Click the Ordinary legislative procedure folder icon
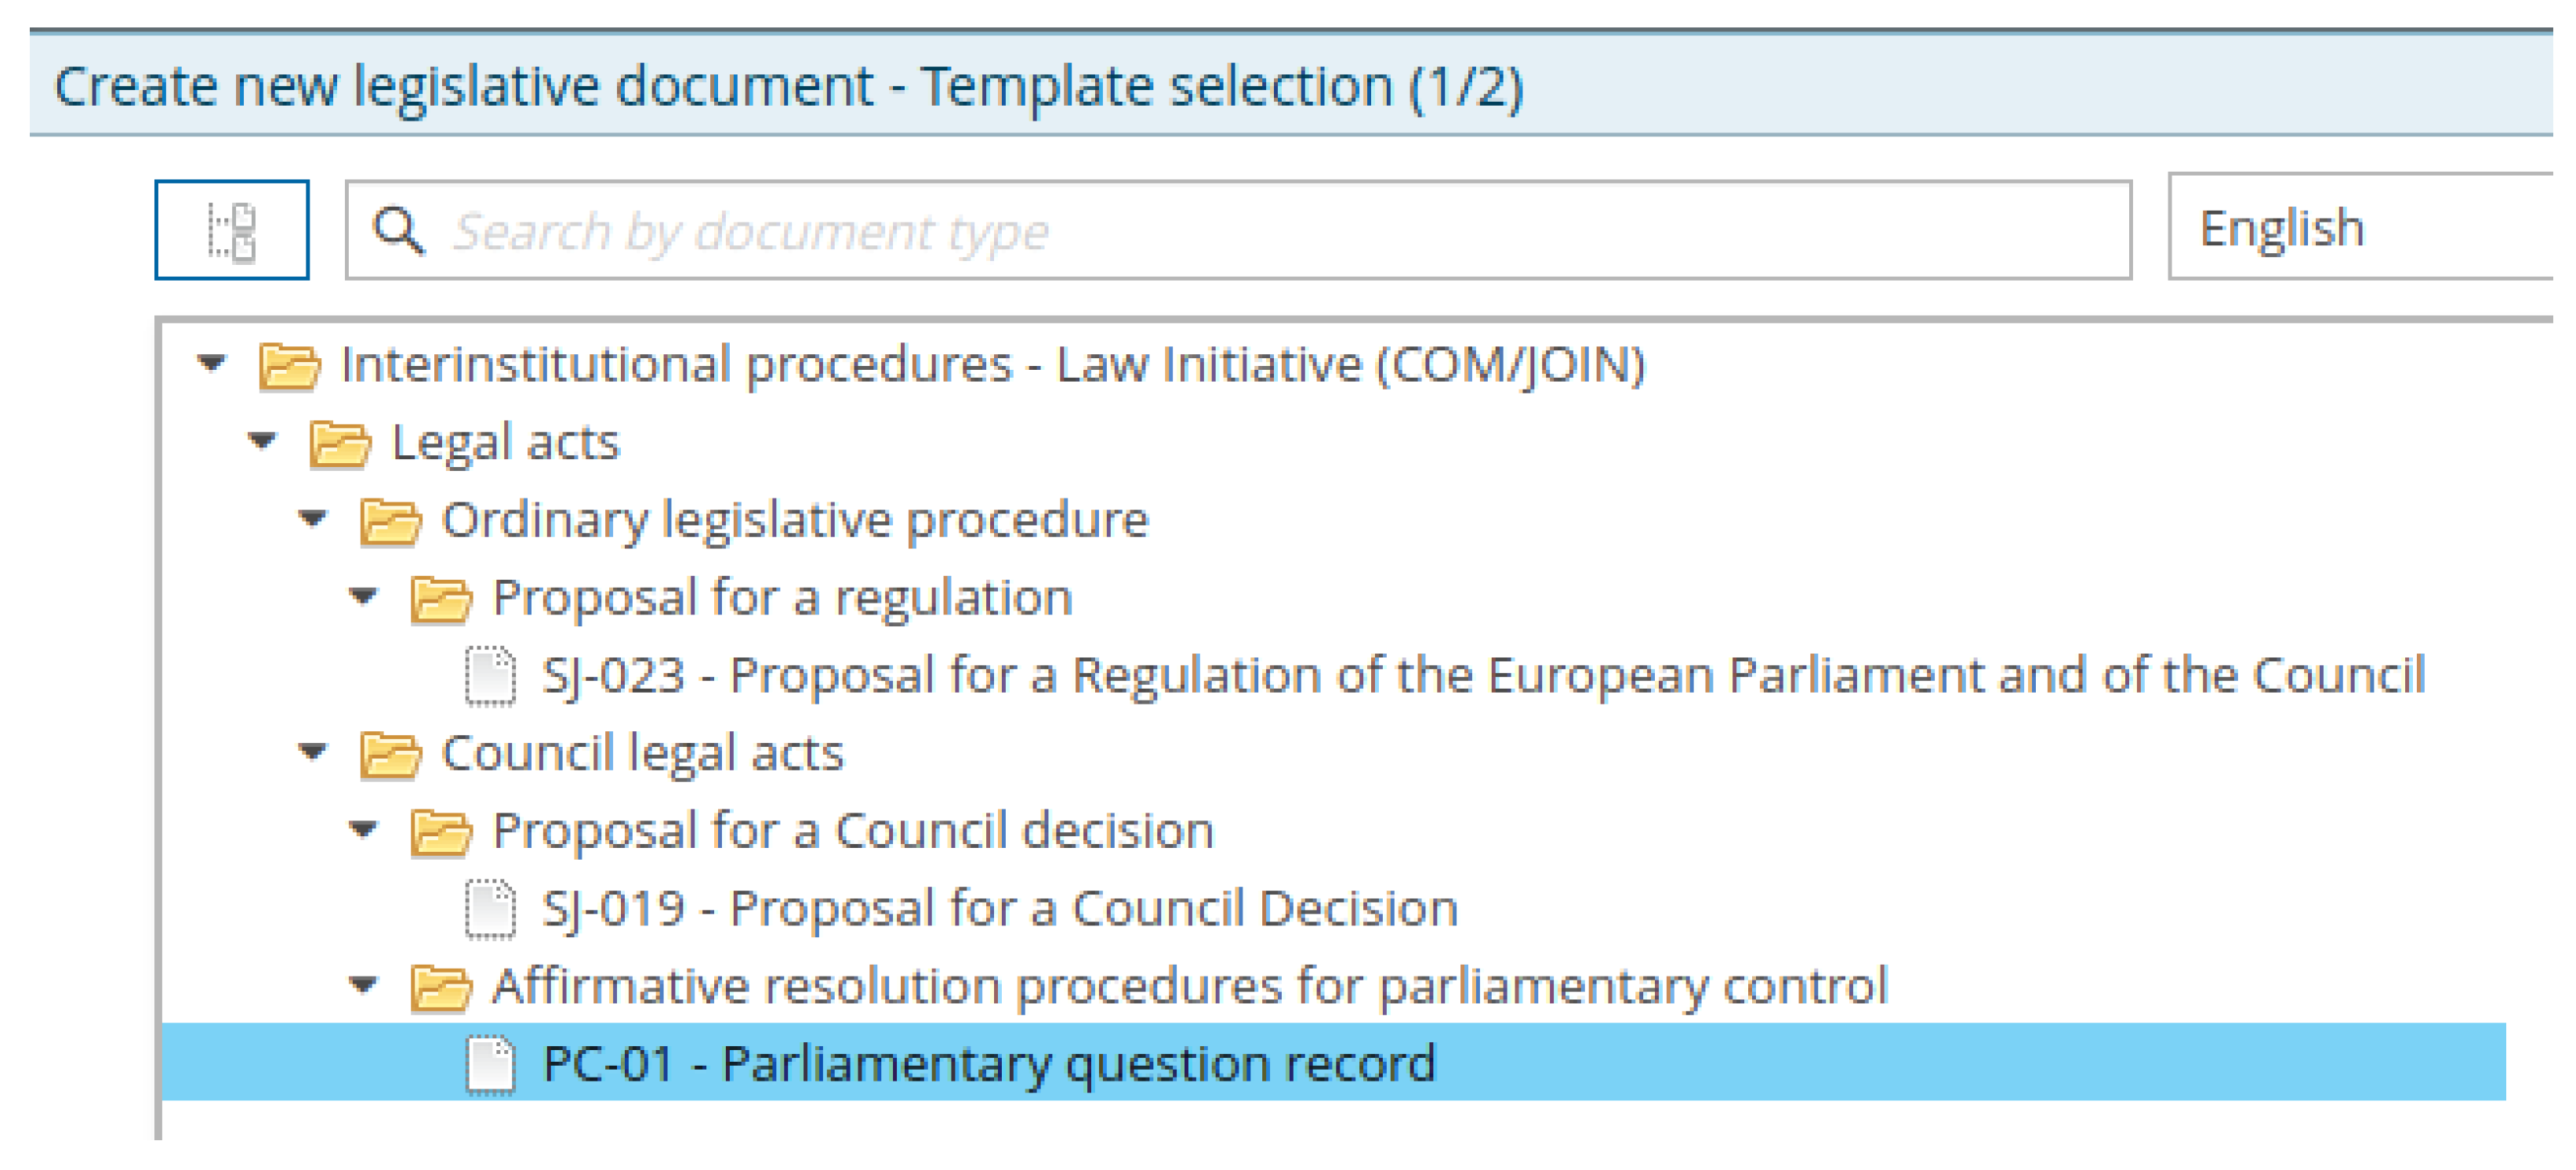Viewport: 2576px width, 1170px height. (390, 521)
